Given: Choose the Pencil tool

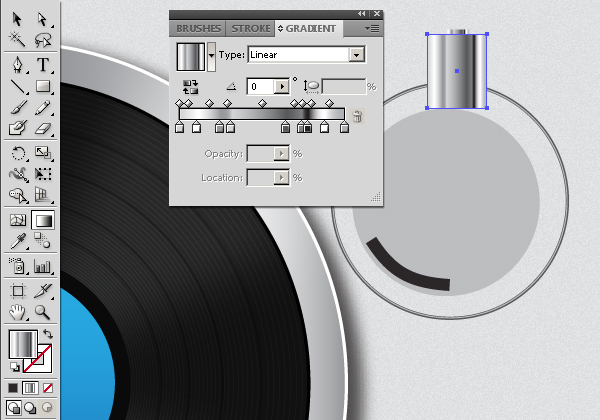Looking at the screenshot, I should pyautogui.click(x=42, y=107).
